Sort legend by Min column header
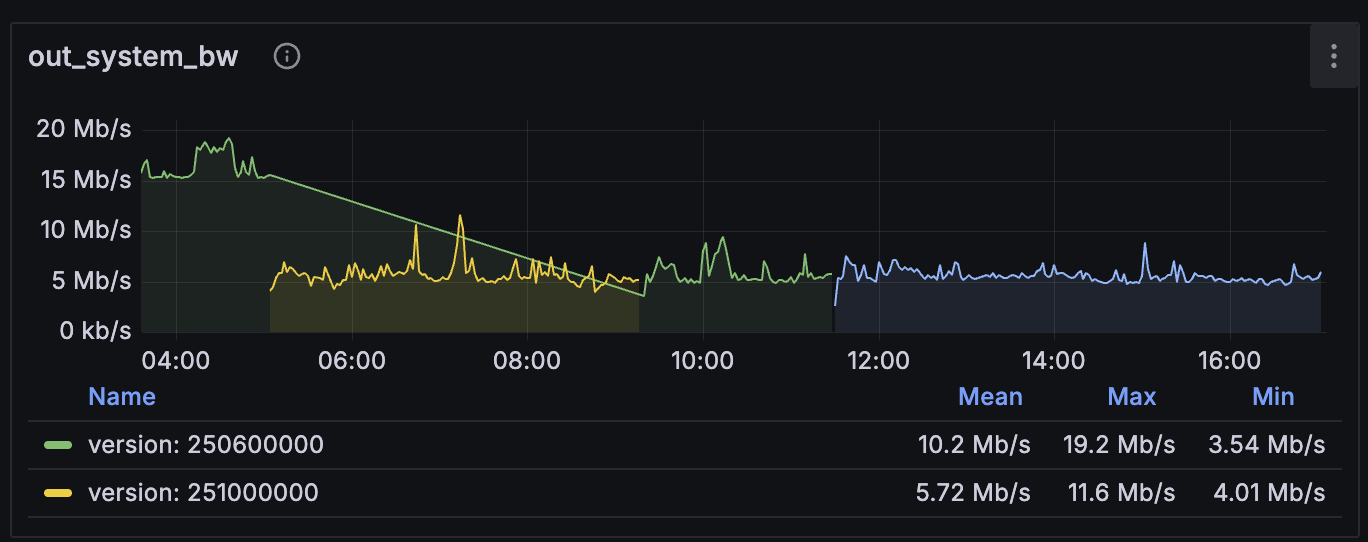Image resolution: width=1368 pixels, height=542 pixels. (1273, 397)
